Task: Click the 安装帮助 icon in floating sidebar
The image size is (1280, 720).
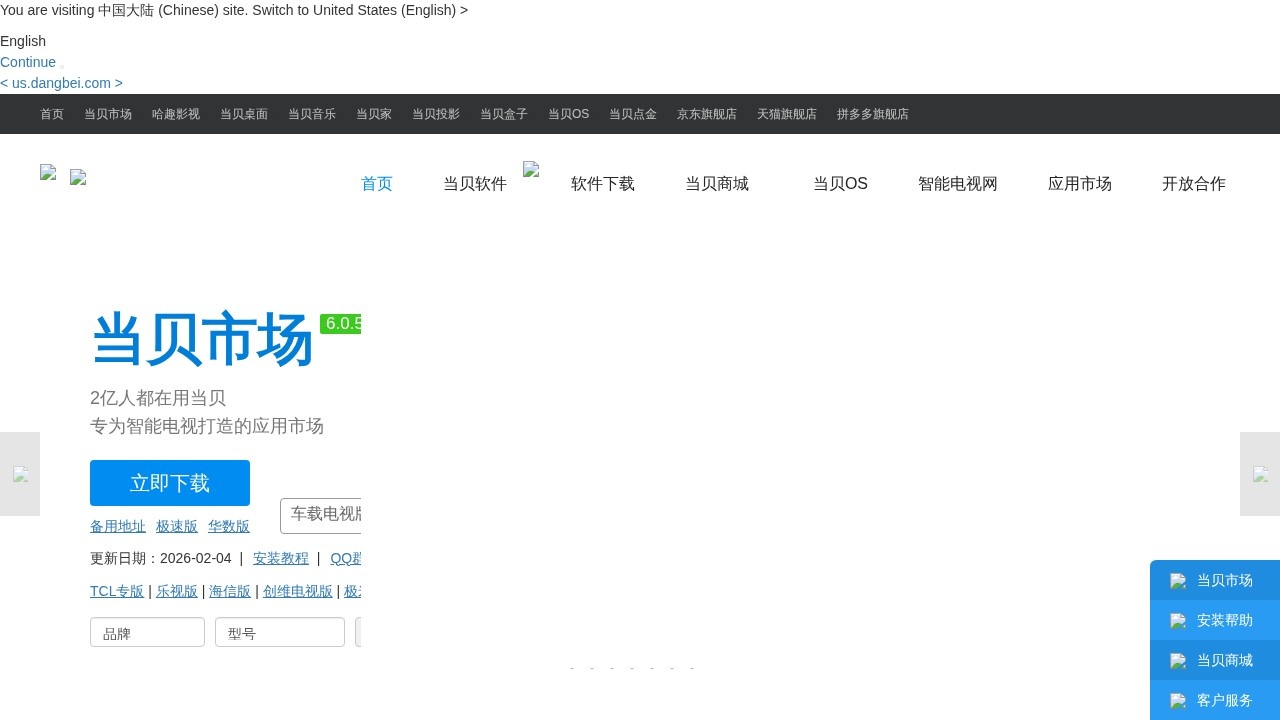Action: click(x=1178, y=621)
